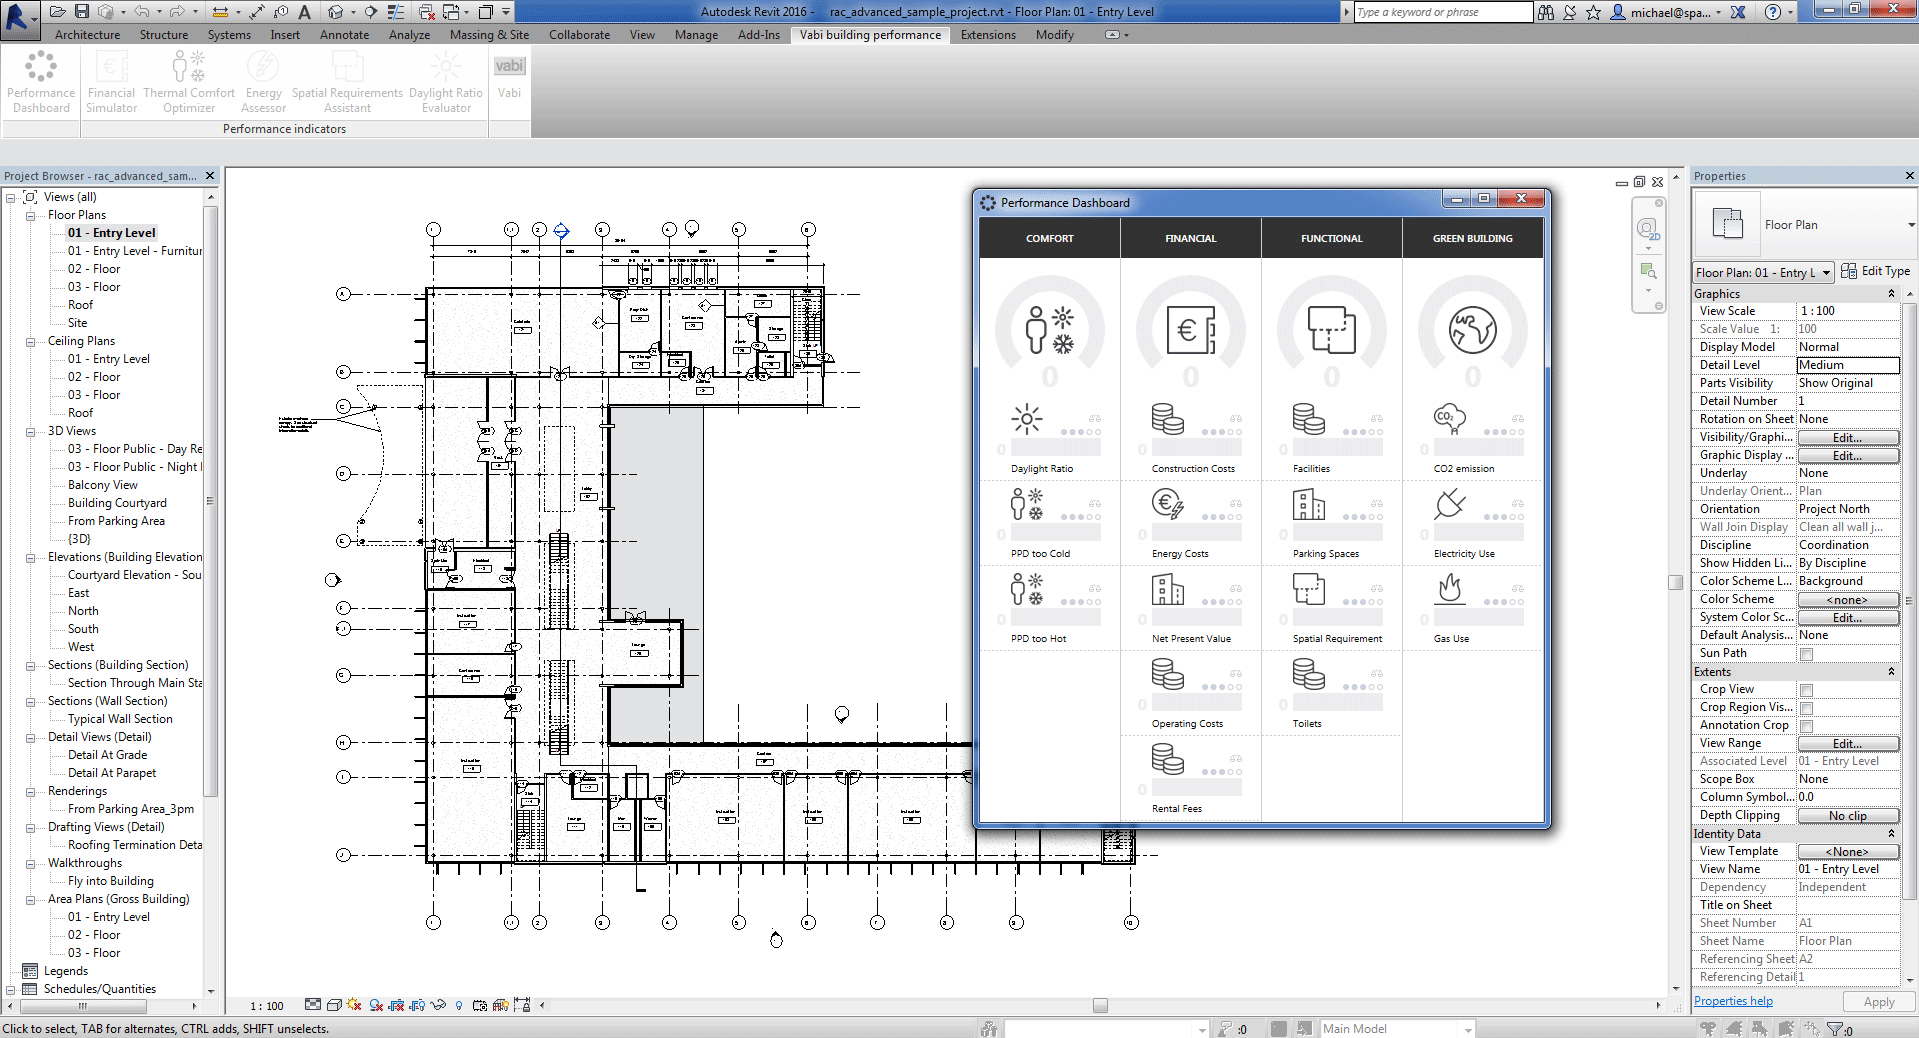The height and width of the screenshot is (1038, 1919).
Task: Select the Daylight Ratio sun icon
Action: coord(1027,419)
